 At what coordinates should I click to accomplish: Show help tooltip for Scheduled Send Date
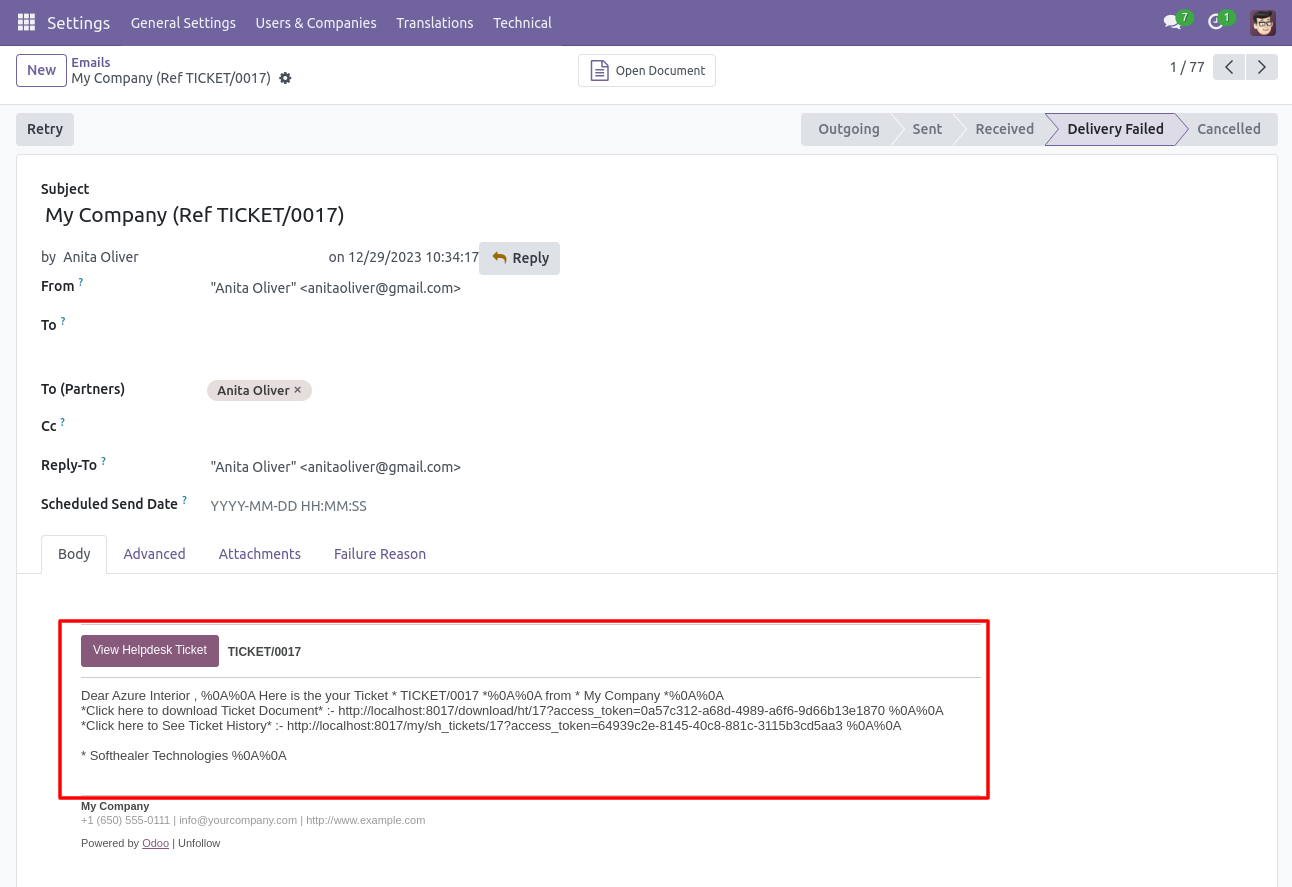pos(184,501)
